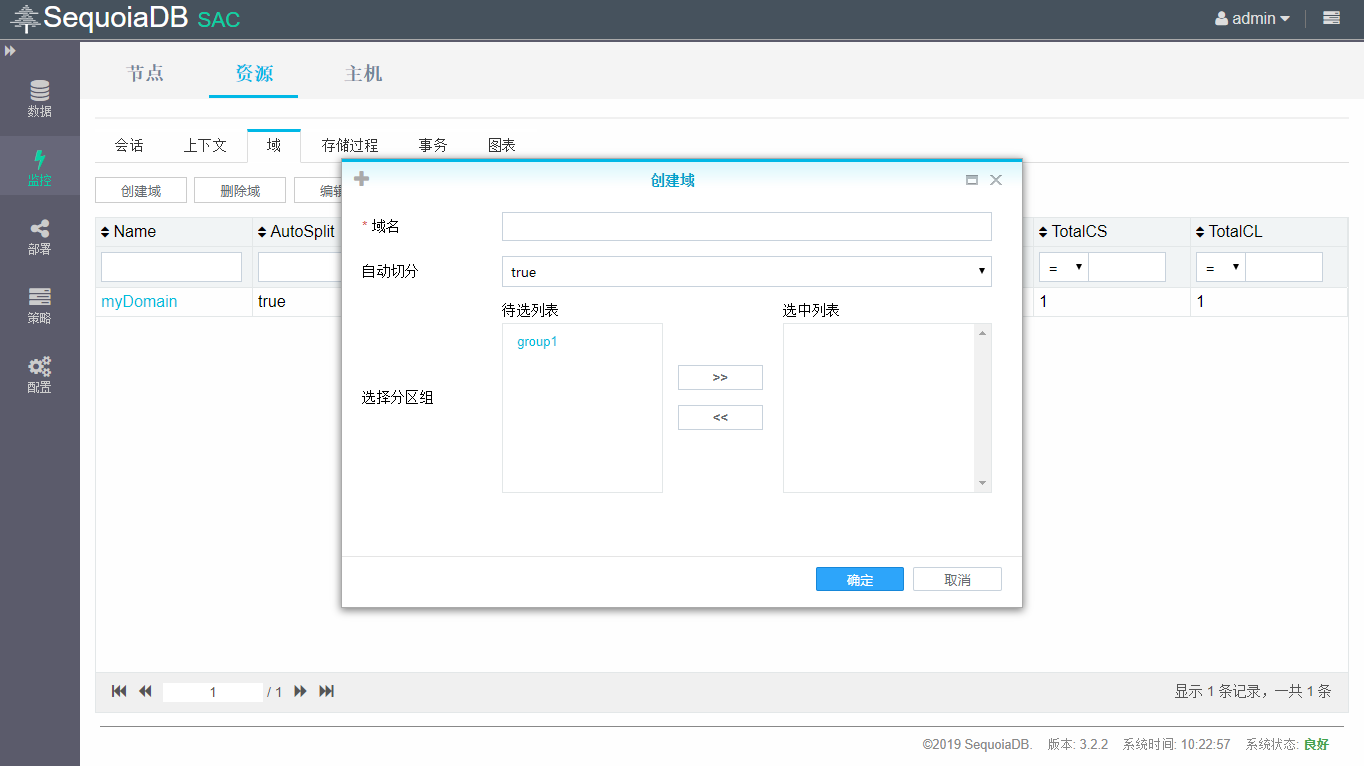Switch to the 会话 sub-tab
Screen dimensions: 1364x766
[x=129, y=145]
